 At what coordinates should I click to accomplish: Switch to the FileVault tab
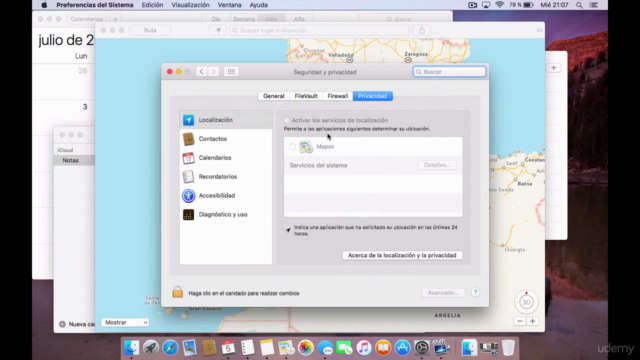[306, 96]
